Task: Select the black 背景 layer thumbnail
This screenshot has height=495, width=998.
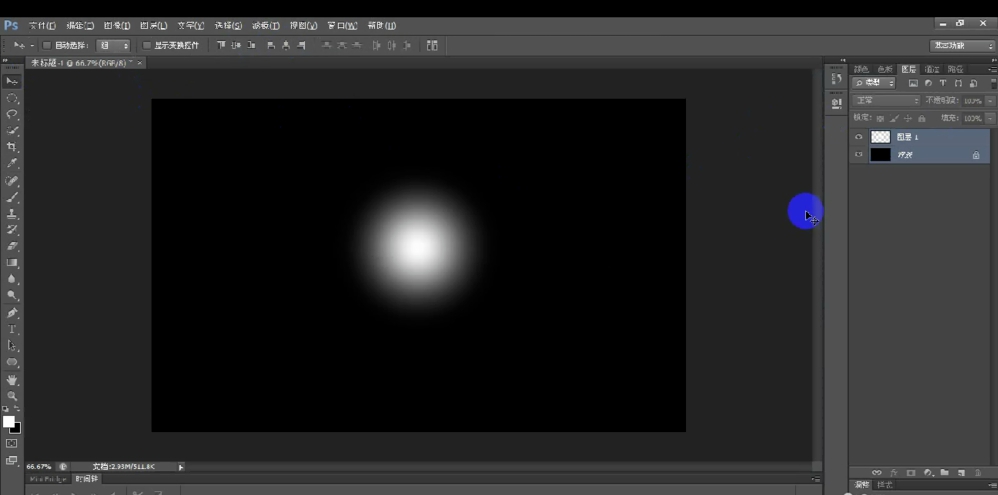Action: 880,155
